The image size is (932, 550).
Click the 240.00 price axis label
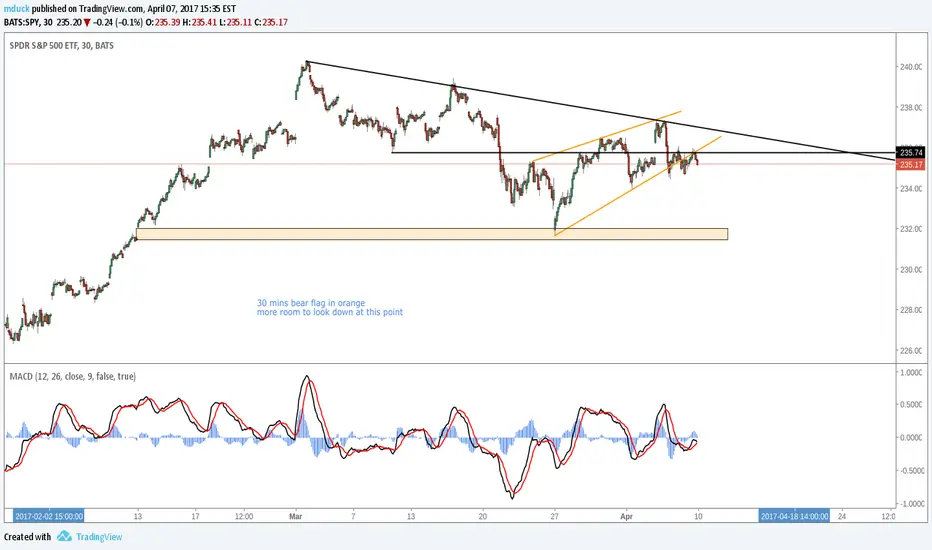point(911,67)
